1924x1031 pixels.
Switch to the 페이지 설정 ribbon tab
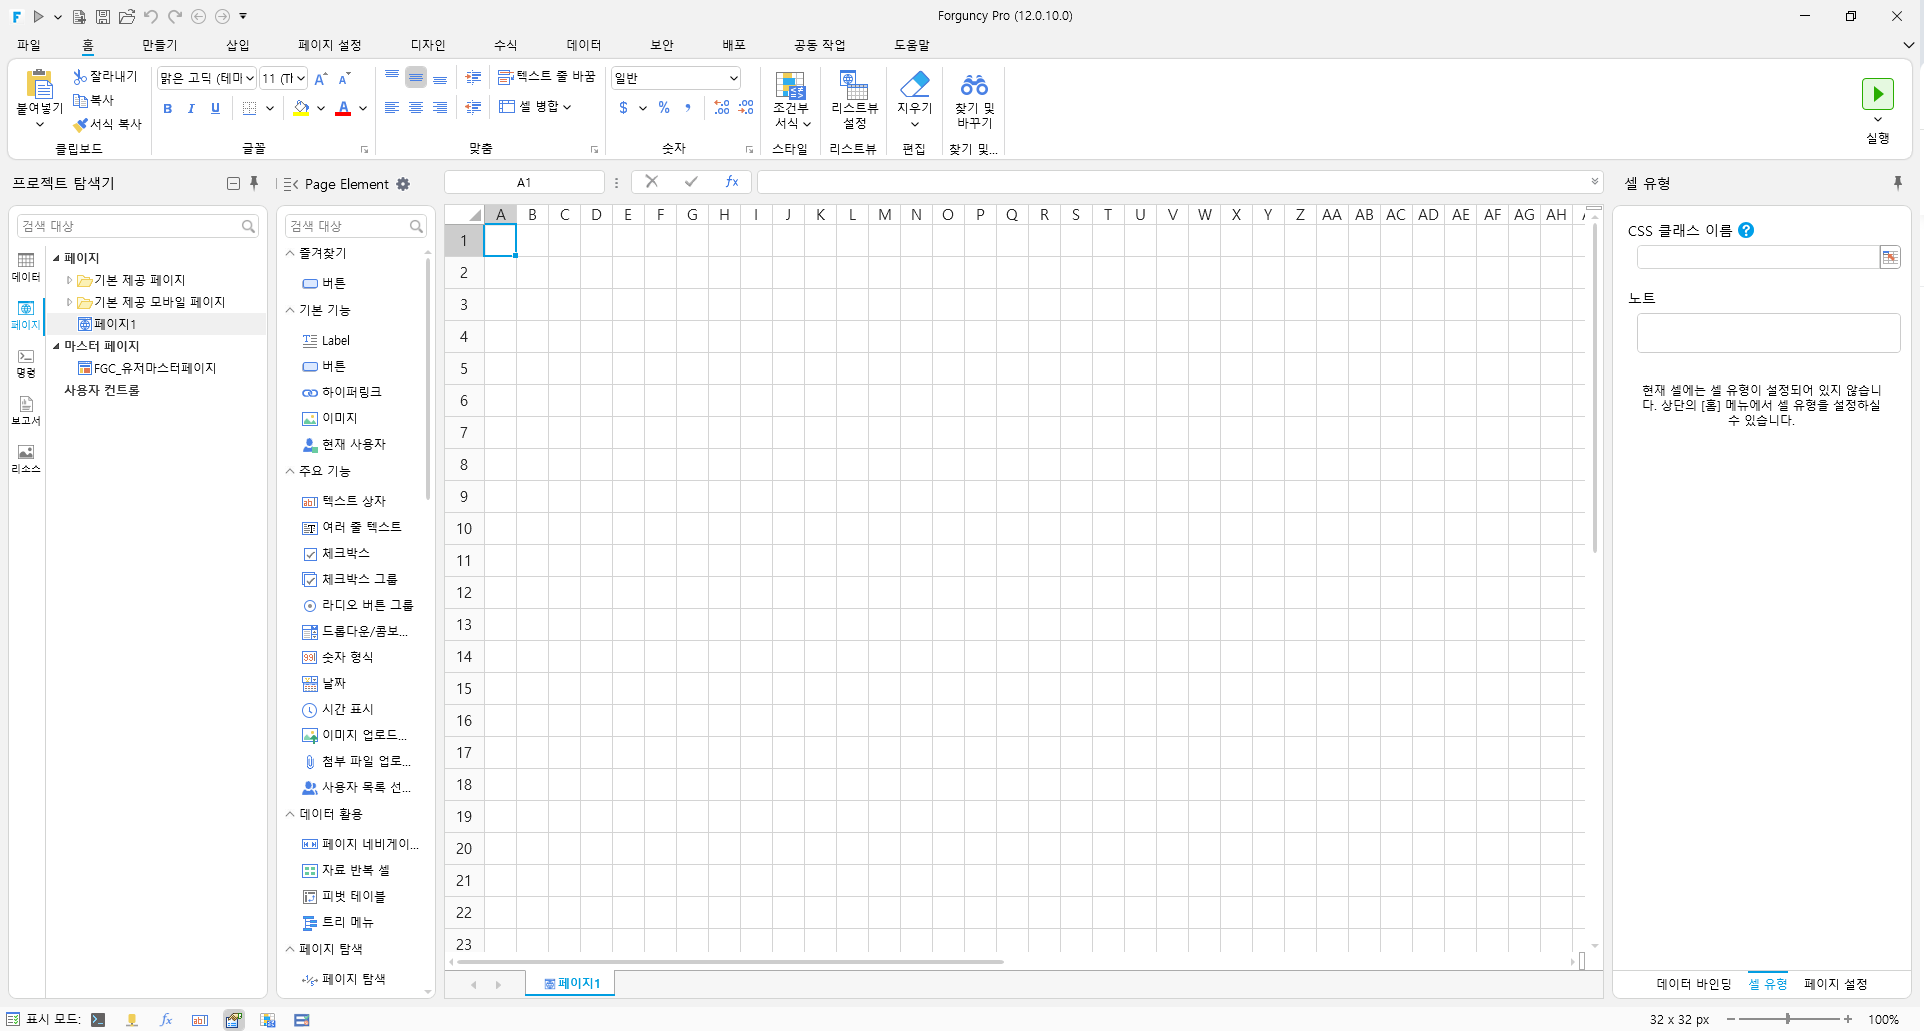pos(329,45)
